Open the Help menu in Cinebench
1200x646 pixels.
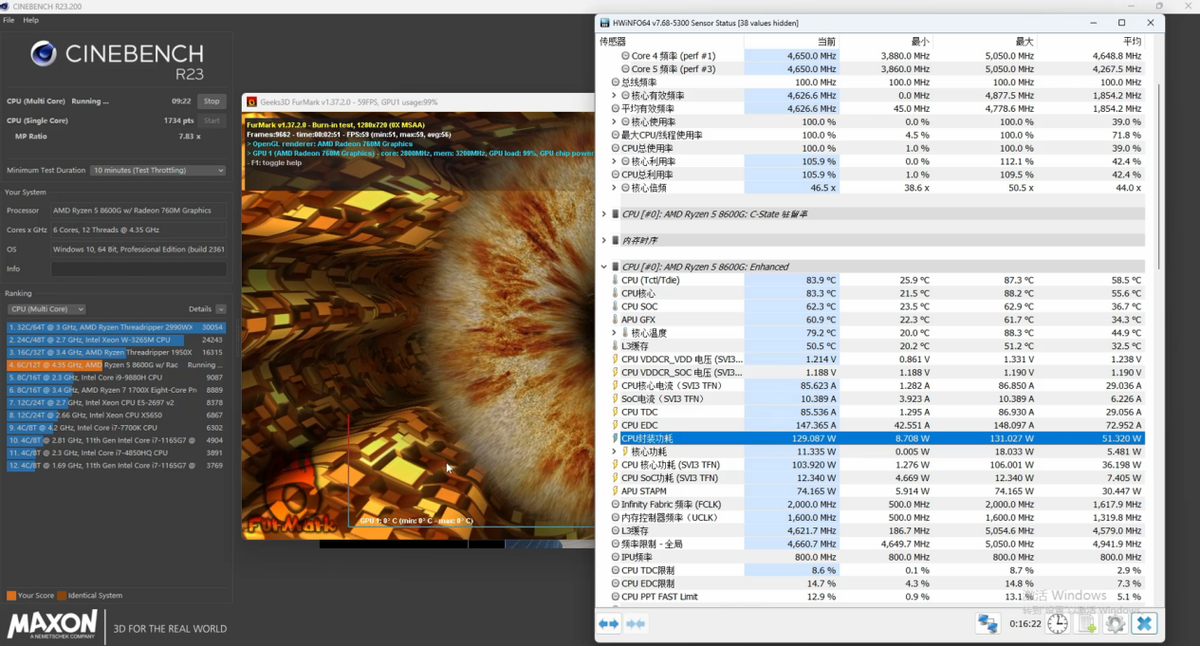[31, 20]
